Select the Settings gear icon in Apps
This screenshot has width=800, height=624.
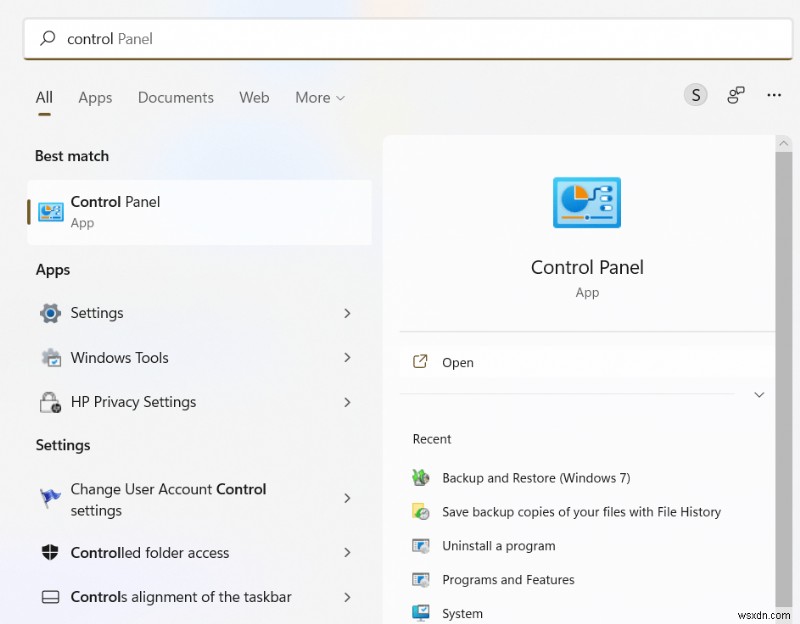(x=52, y=313)
